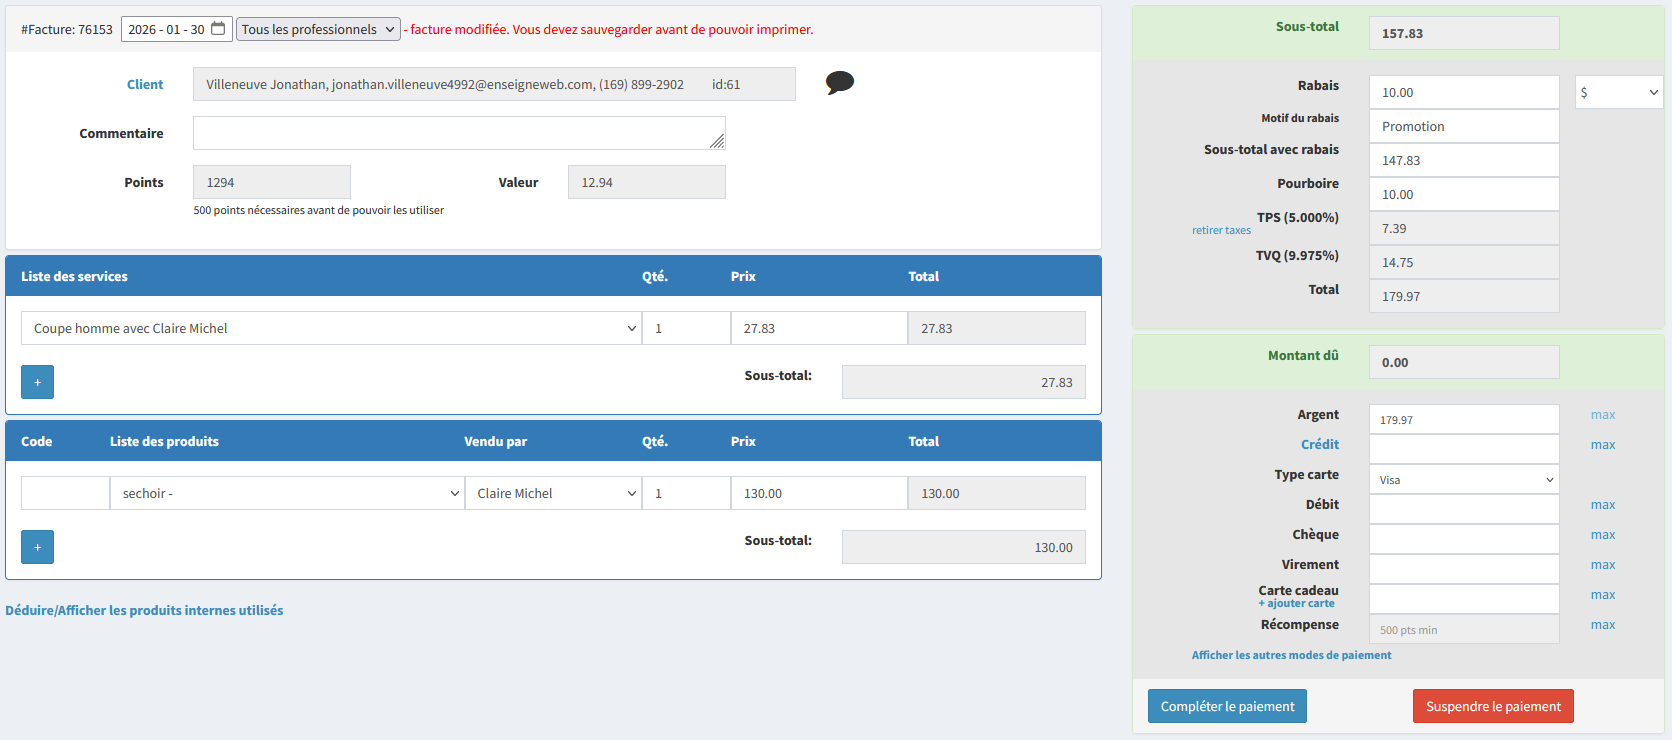Click the 'Liste des produits' header

pos(164,441)
